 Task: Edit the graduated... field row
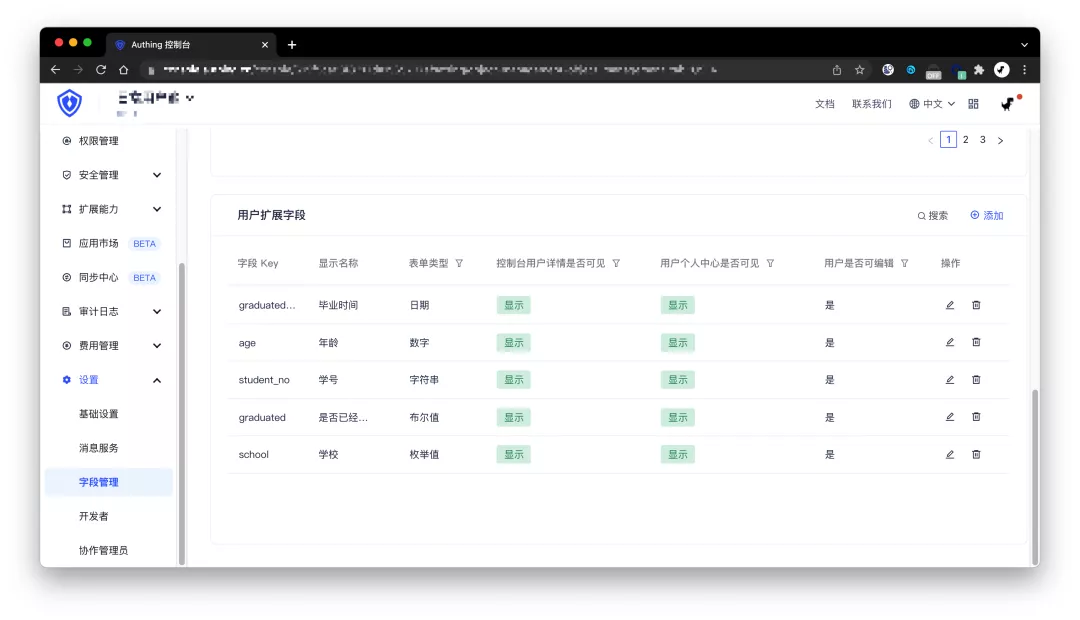[950, 305]
